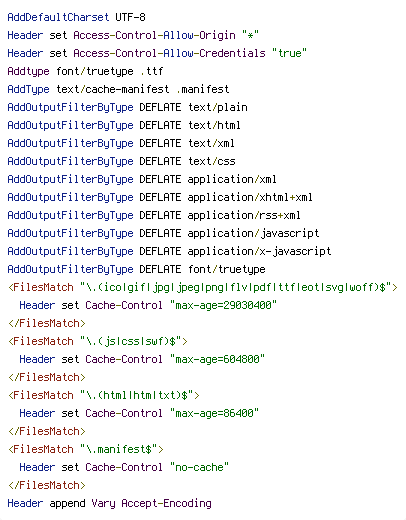Select the font/truetype deflate line
This screenshot has width=406, height=520.
136,269
